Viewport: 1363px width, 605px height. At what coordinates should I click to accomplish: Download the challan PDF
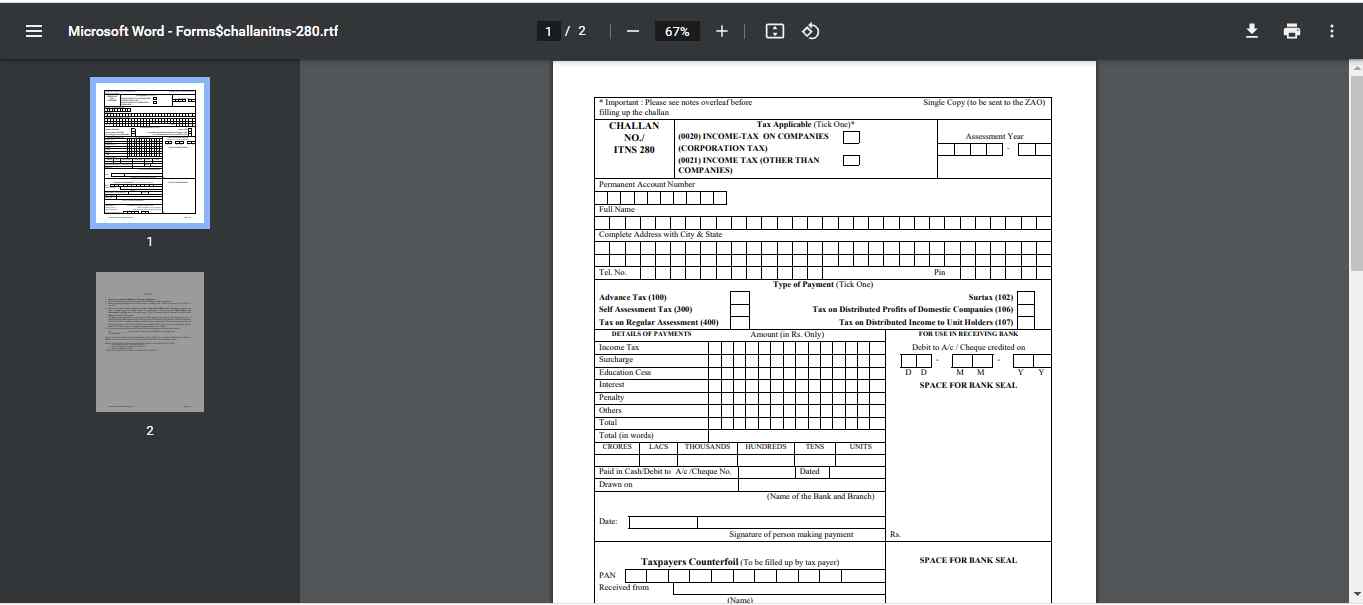point(1251,31)
